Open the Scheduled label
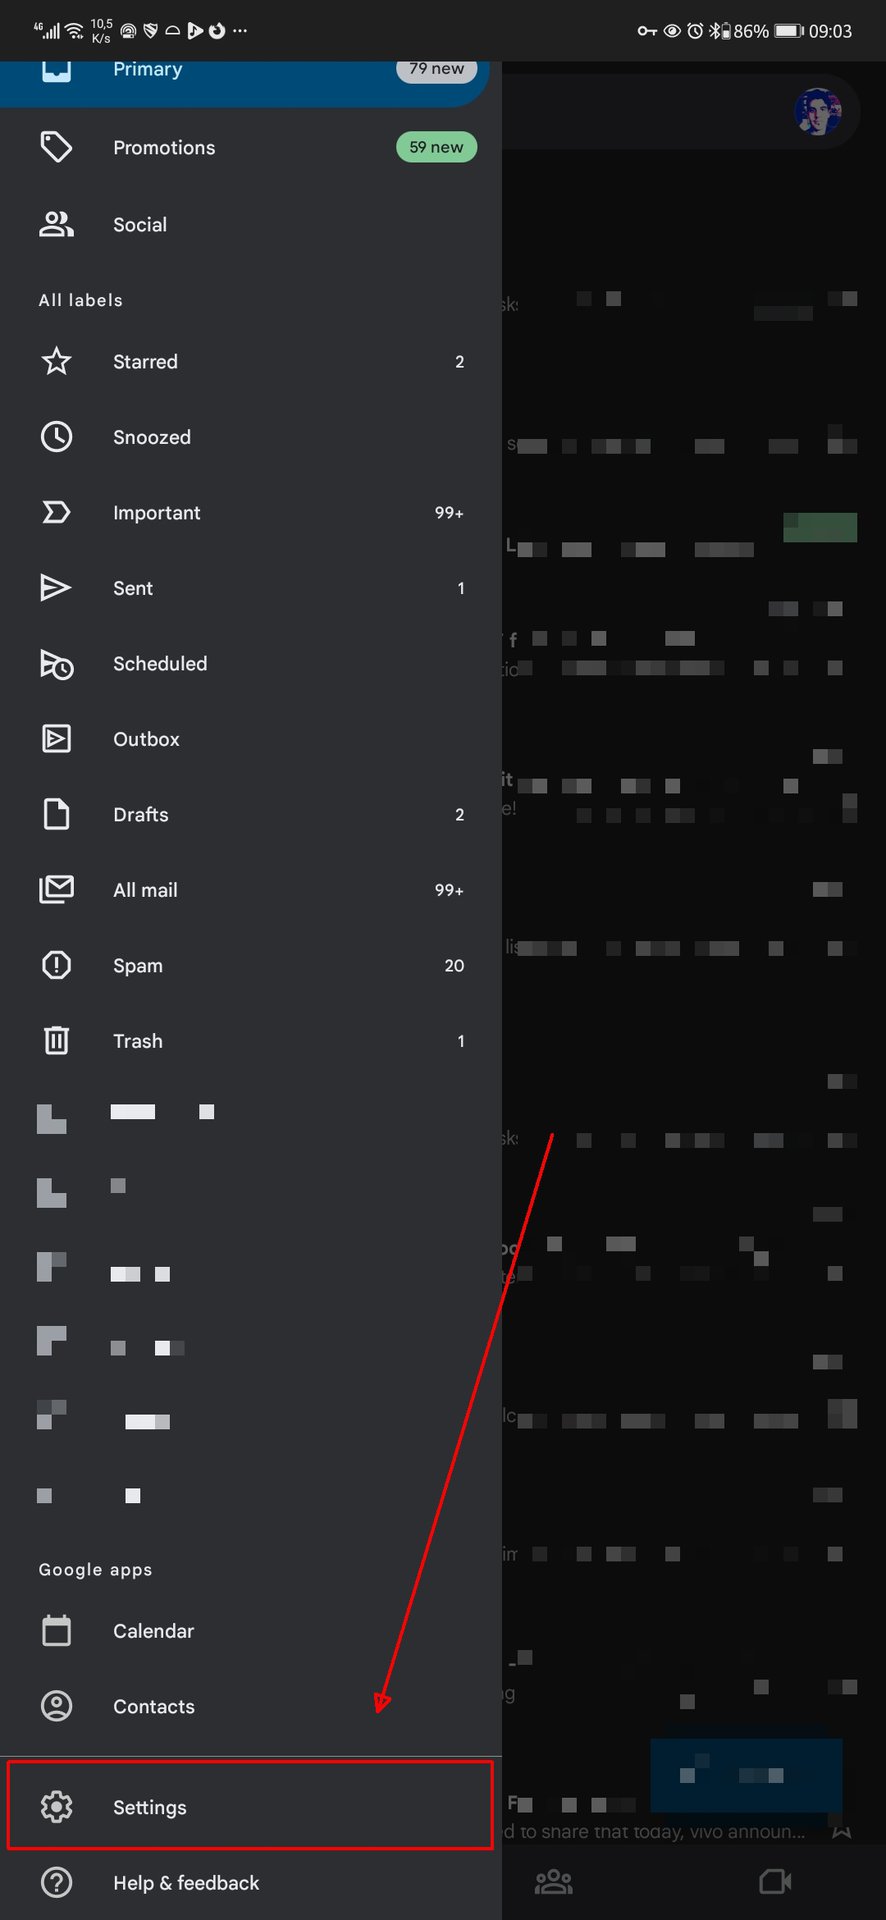The width and height of the screenshot is (886, 1920). tap(250, 664)
